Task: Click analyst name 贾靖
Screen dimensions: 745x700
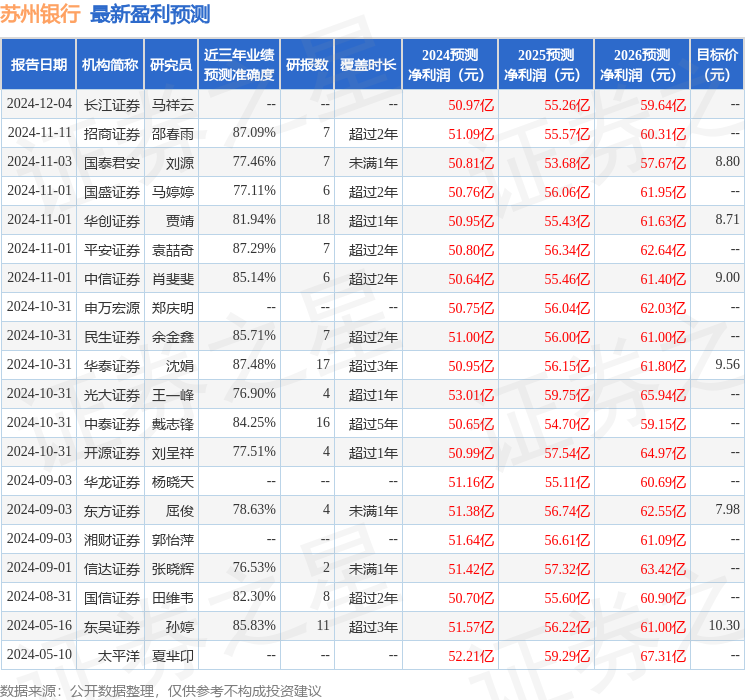Action: (x=180, y=221)
